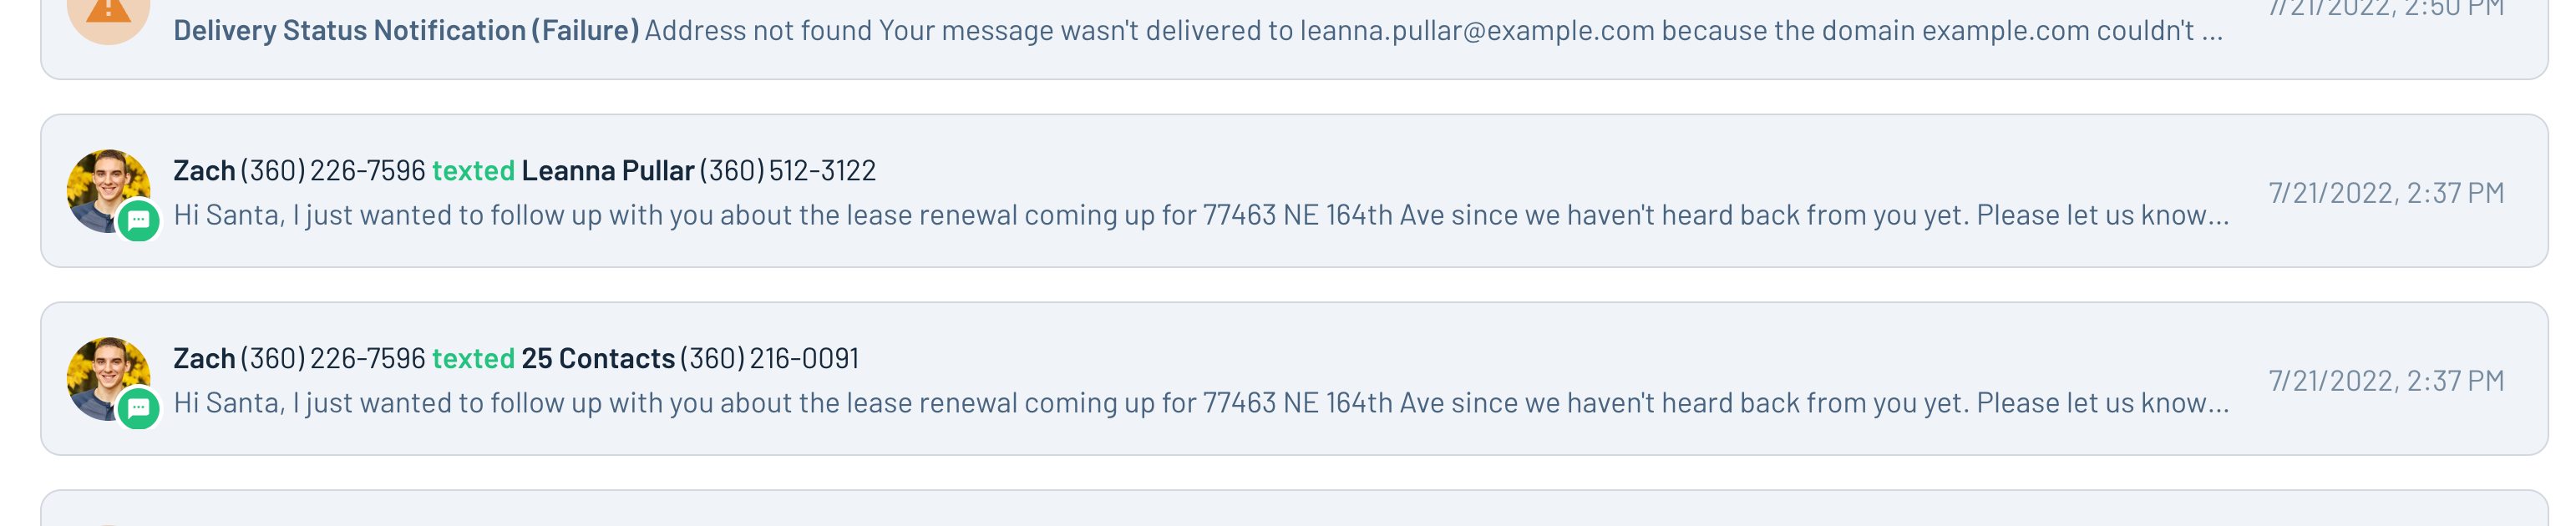Screen dimensions: 2576x526
Task: Click green SMS badge on Leanna Pullar message
Action: point(139,221)
